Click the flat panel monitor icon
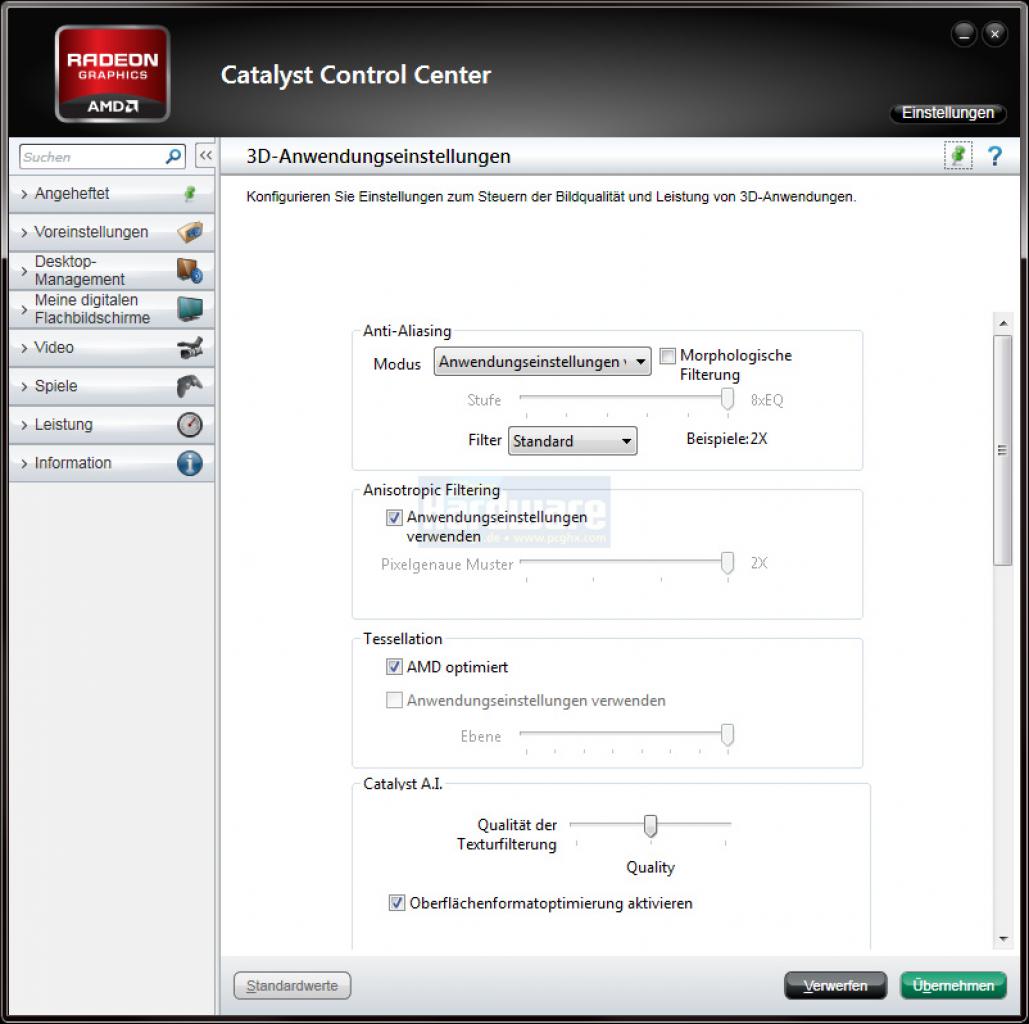1029x1024 pixels. 190,309
